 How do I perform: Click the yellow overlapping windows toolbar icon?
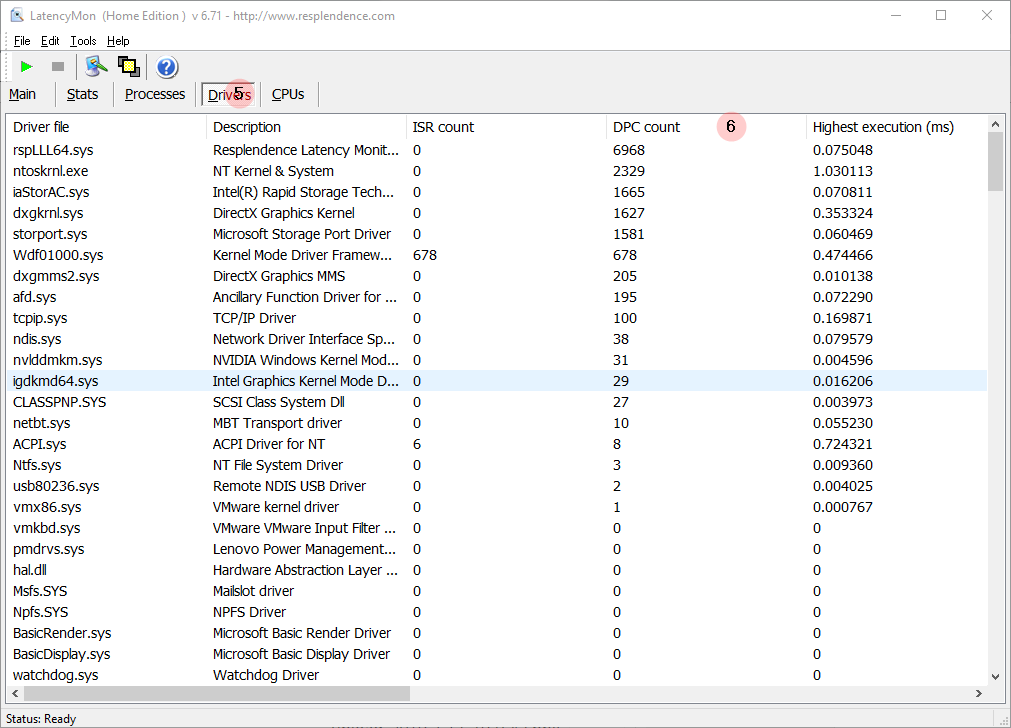[x=129, y=66]
